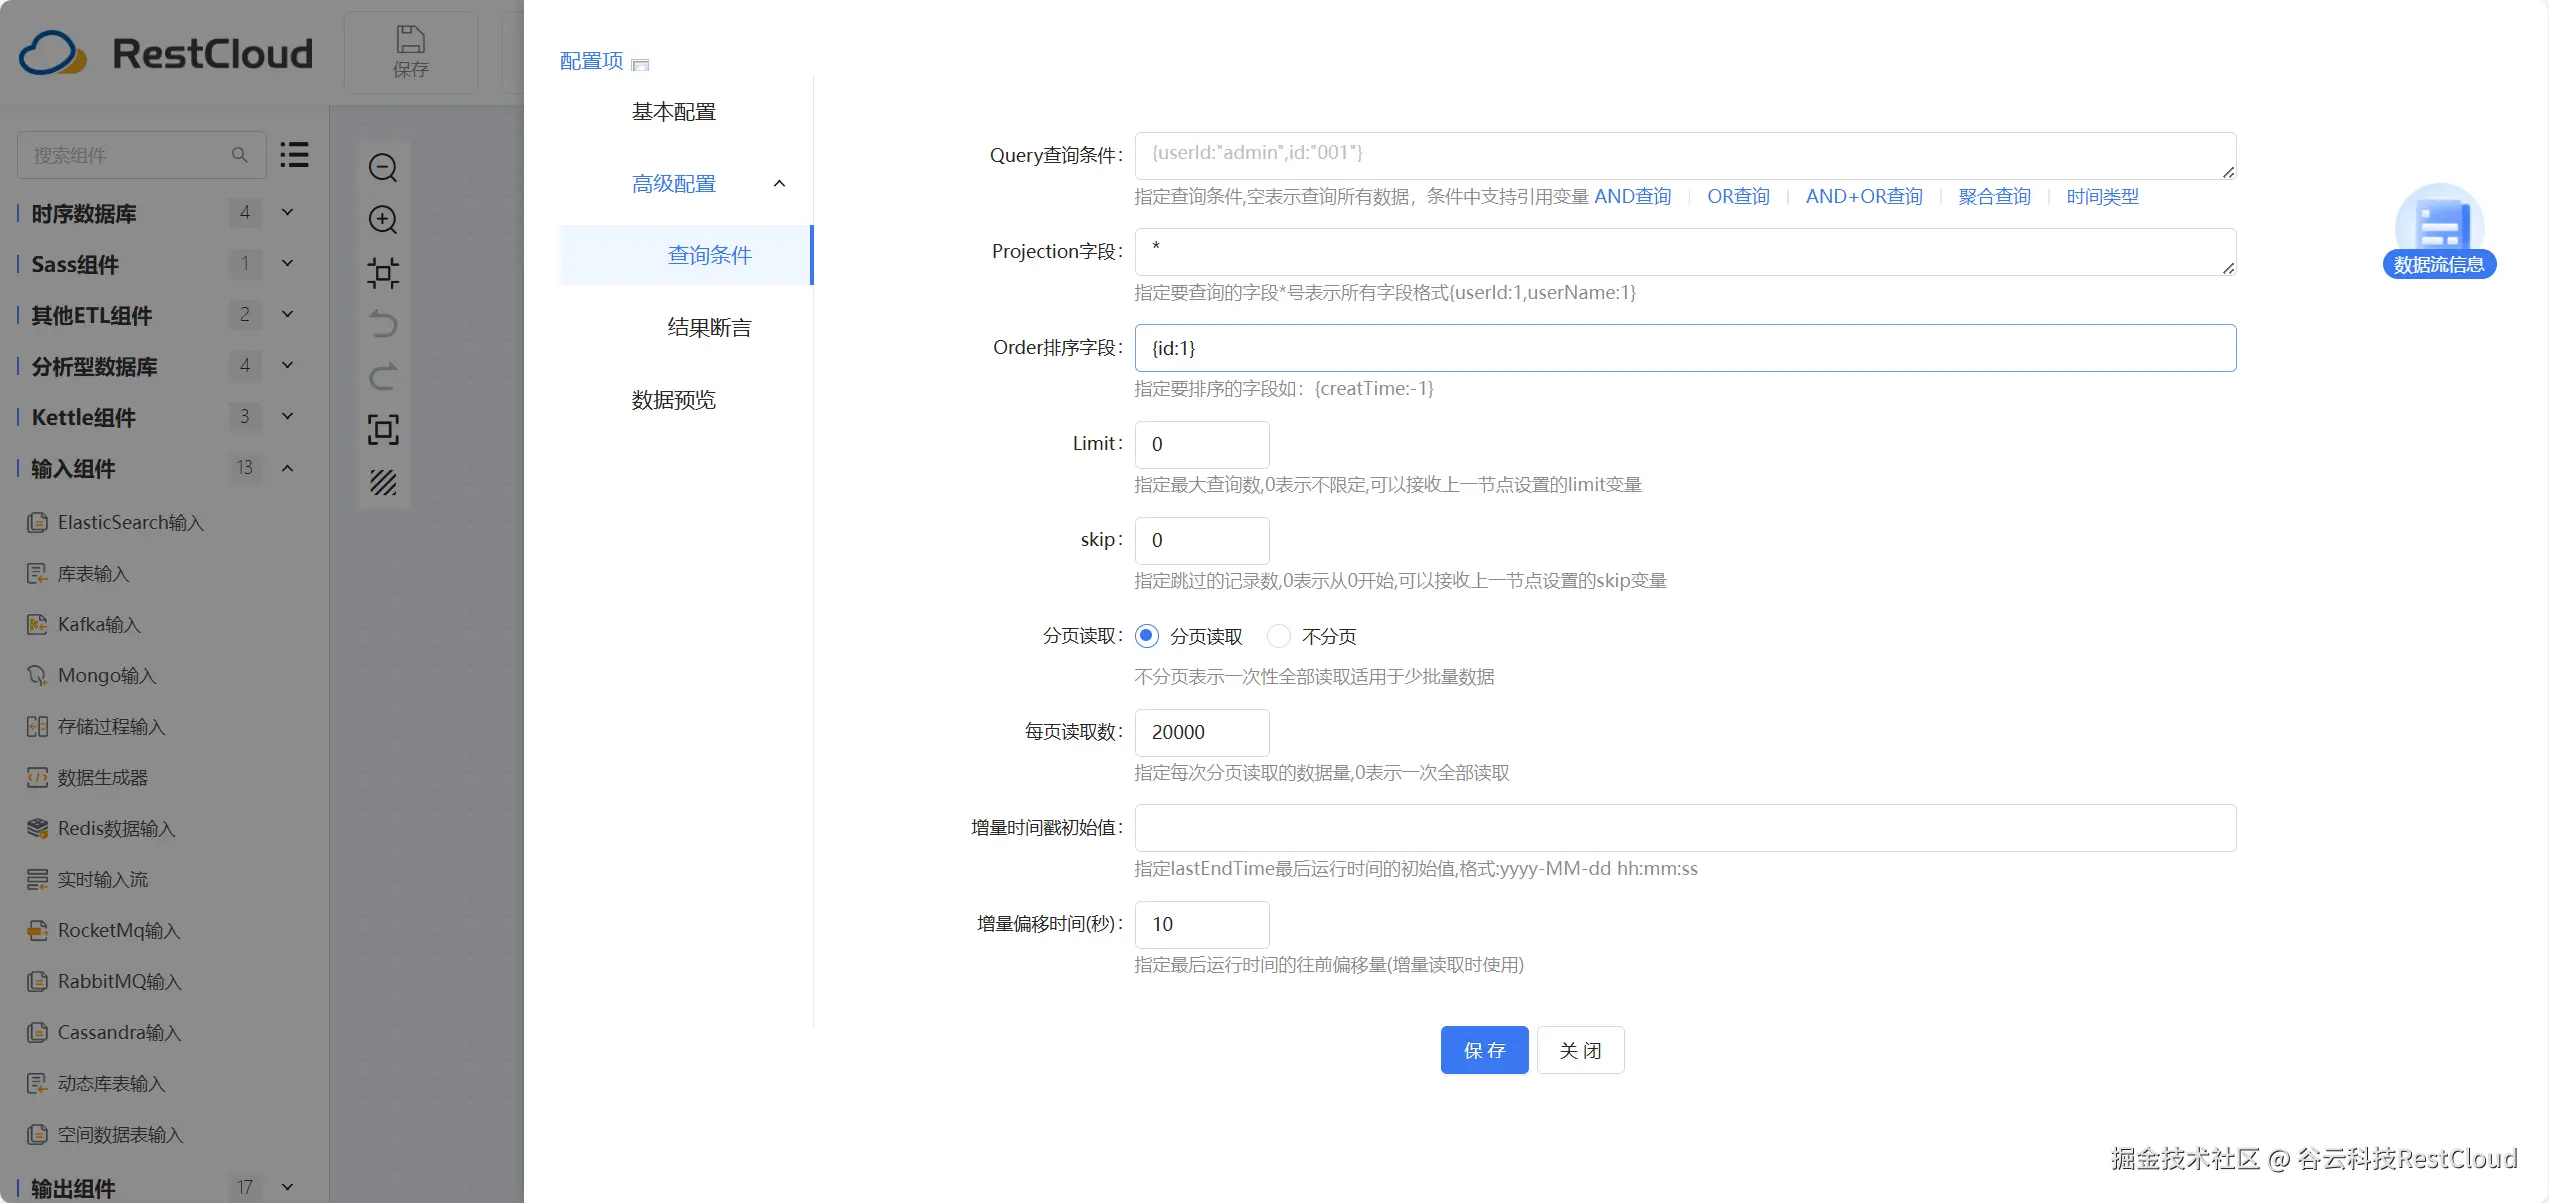Viewport: 2549px width, 1203px height.
Task: Click the redo arrow icon
Action: (383, 376)
